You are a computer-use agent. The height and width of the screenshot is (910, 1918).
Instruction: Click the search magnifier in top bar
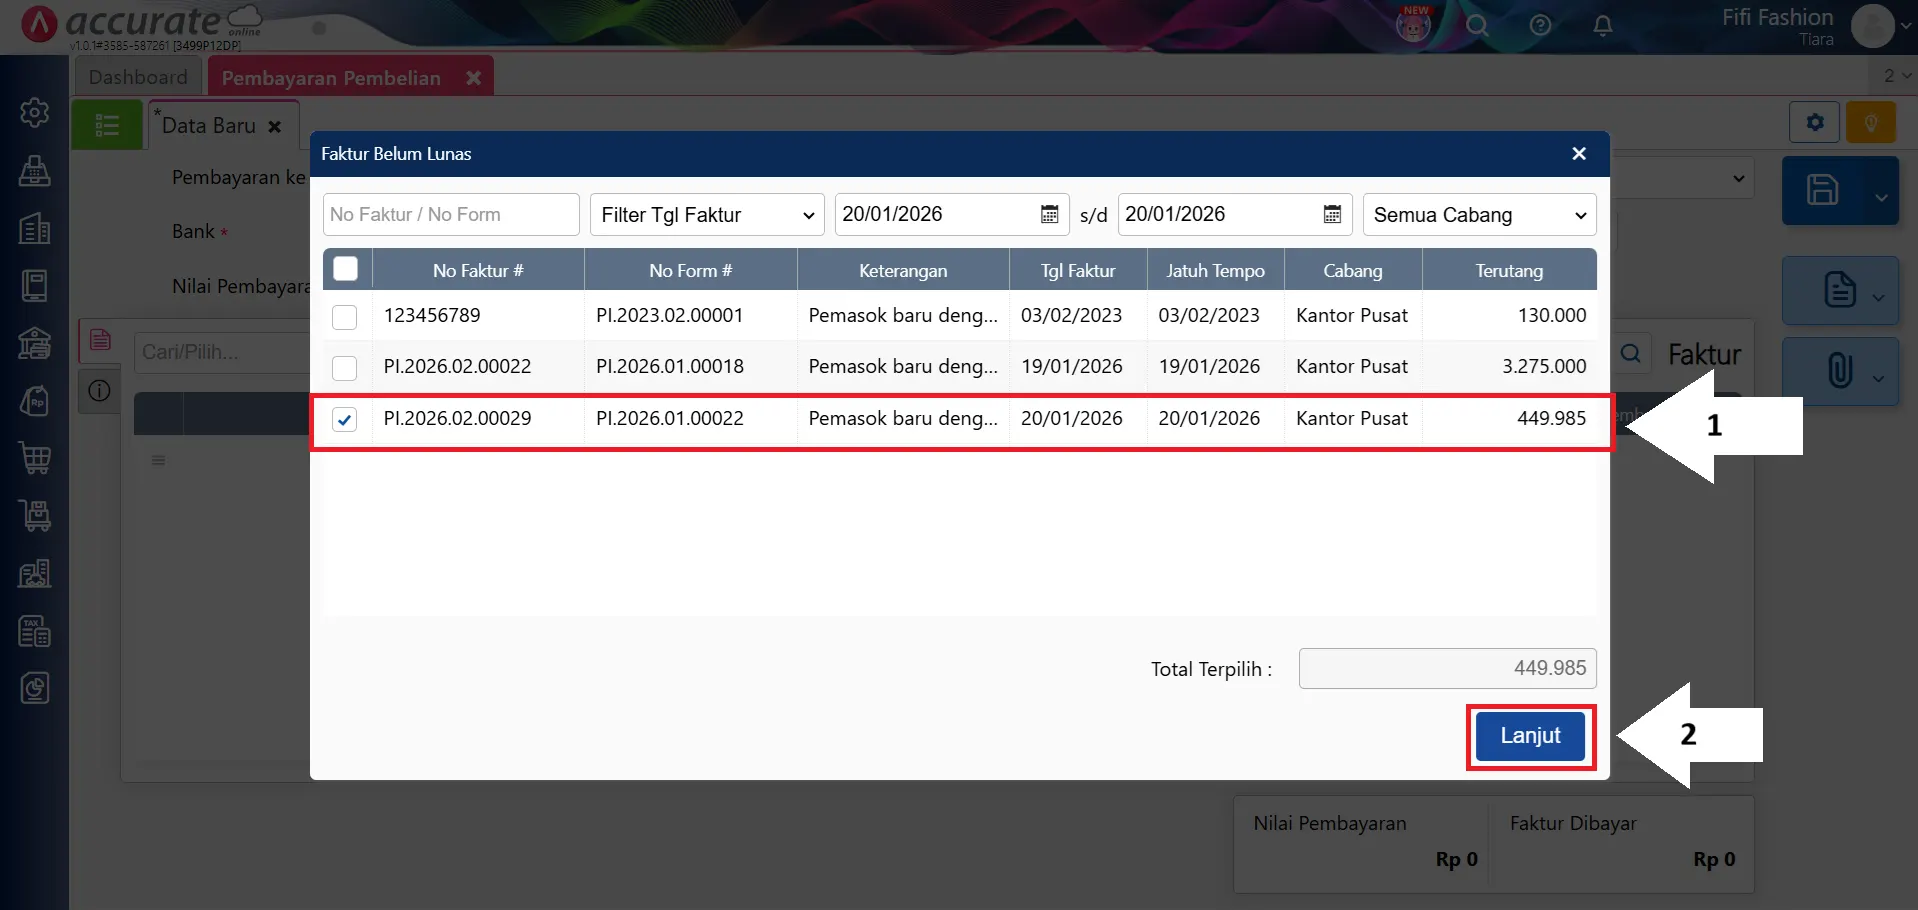point(1477,25)
